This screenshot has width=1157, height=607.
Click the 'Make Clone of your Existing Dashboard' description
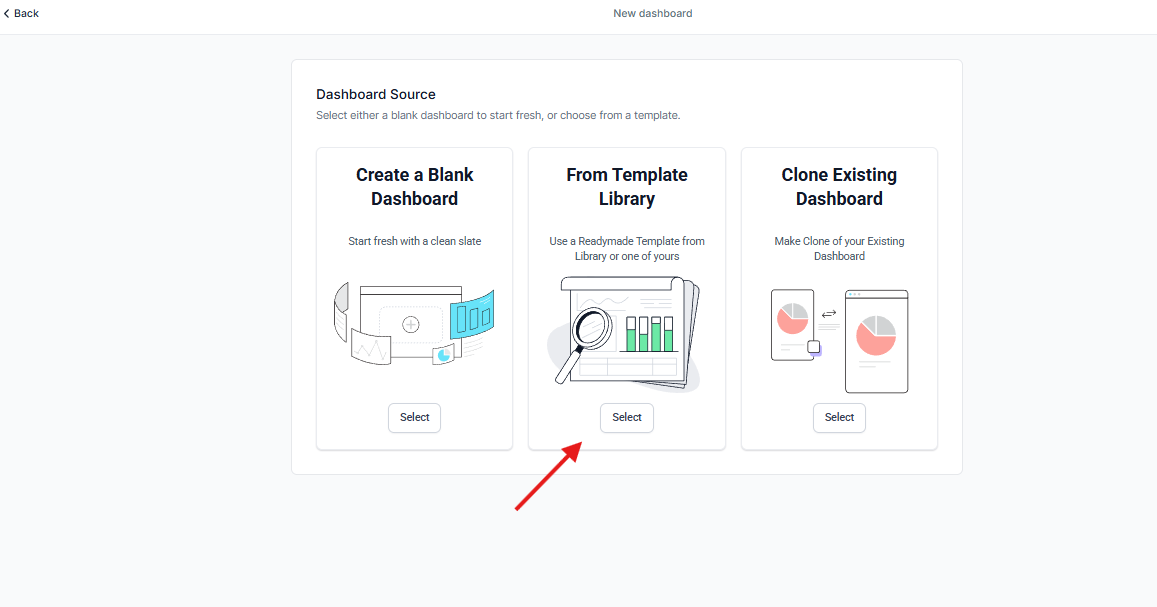[x=839, y=248]
